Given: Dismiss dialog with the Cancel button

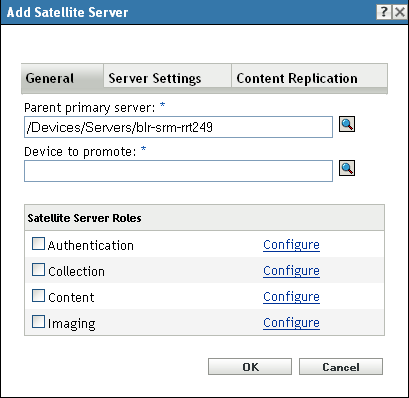Looking at the screenshot, I should click(341, 367).
